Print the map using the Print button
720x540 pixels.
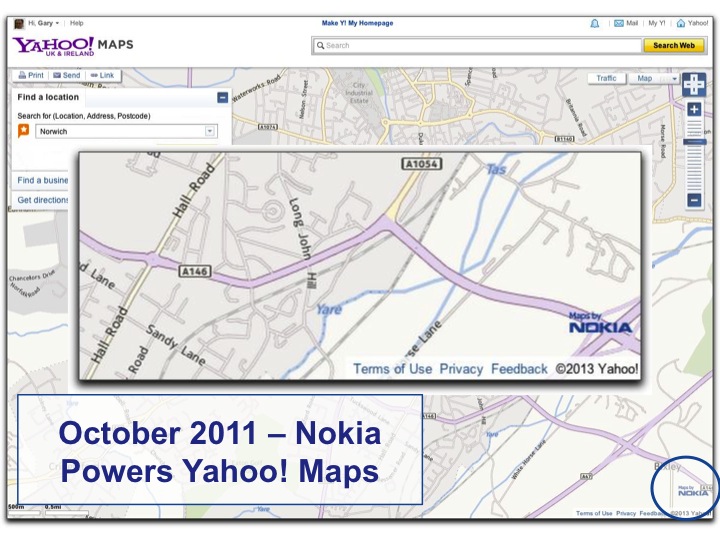pyautogui.click(x=31, y=75)
